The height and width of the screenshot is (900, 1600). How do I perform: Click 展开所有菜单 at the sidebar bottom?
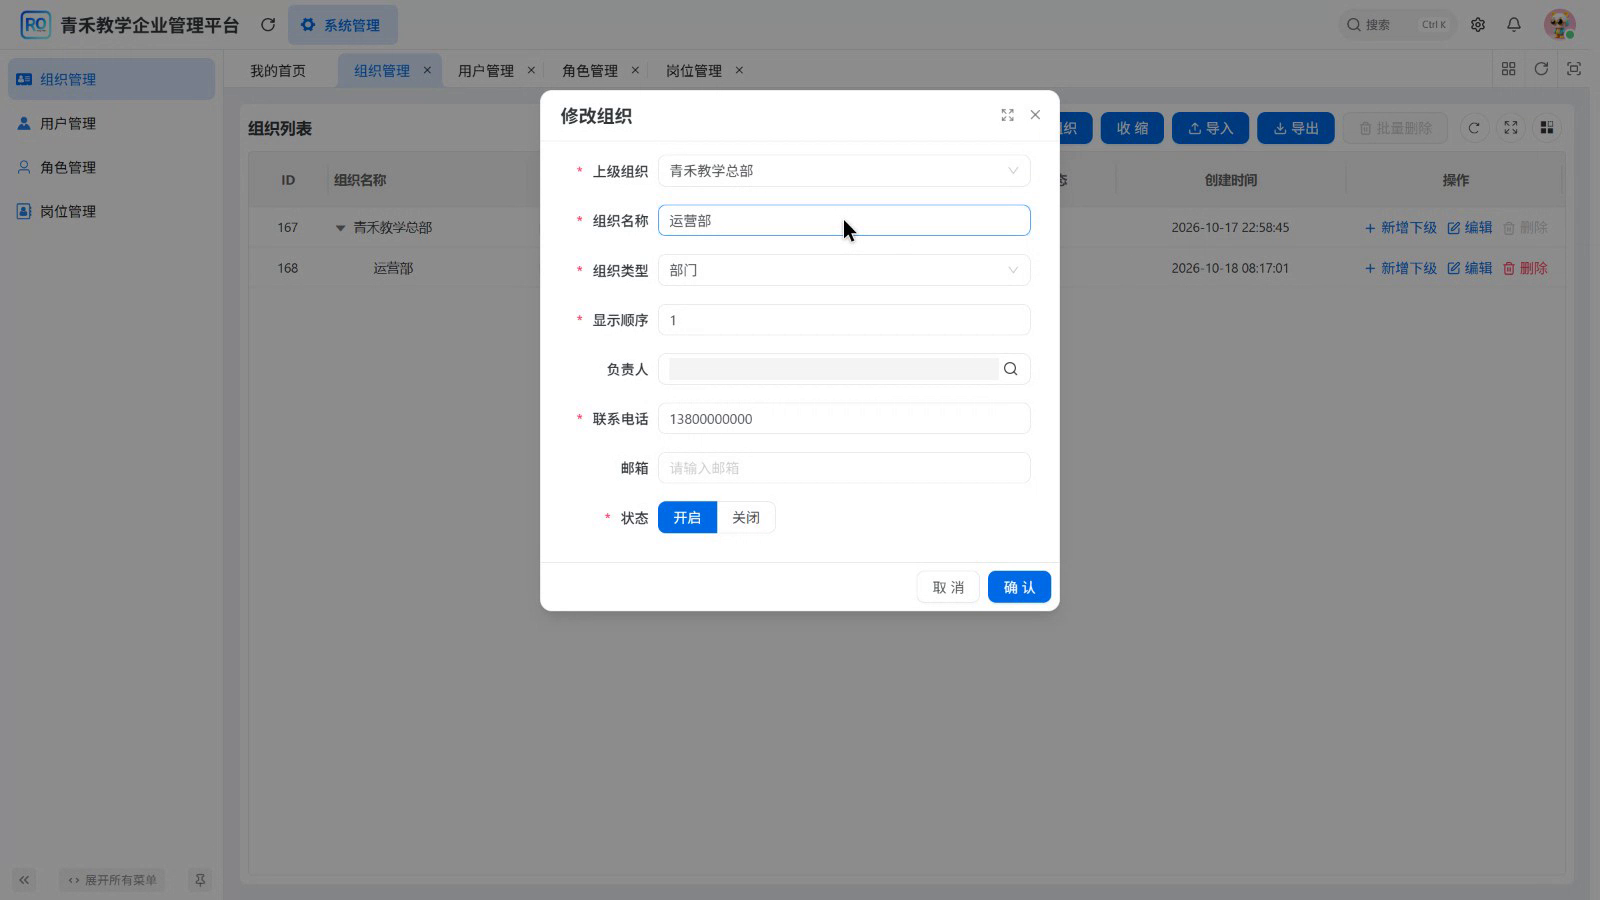(x=112, y=880)
